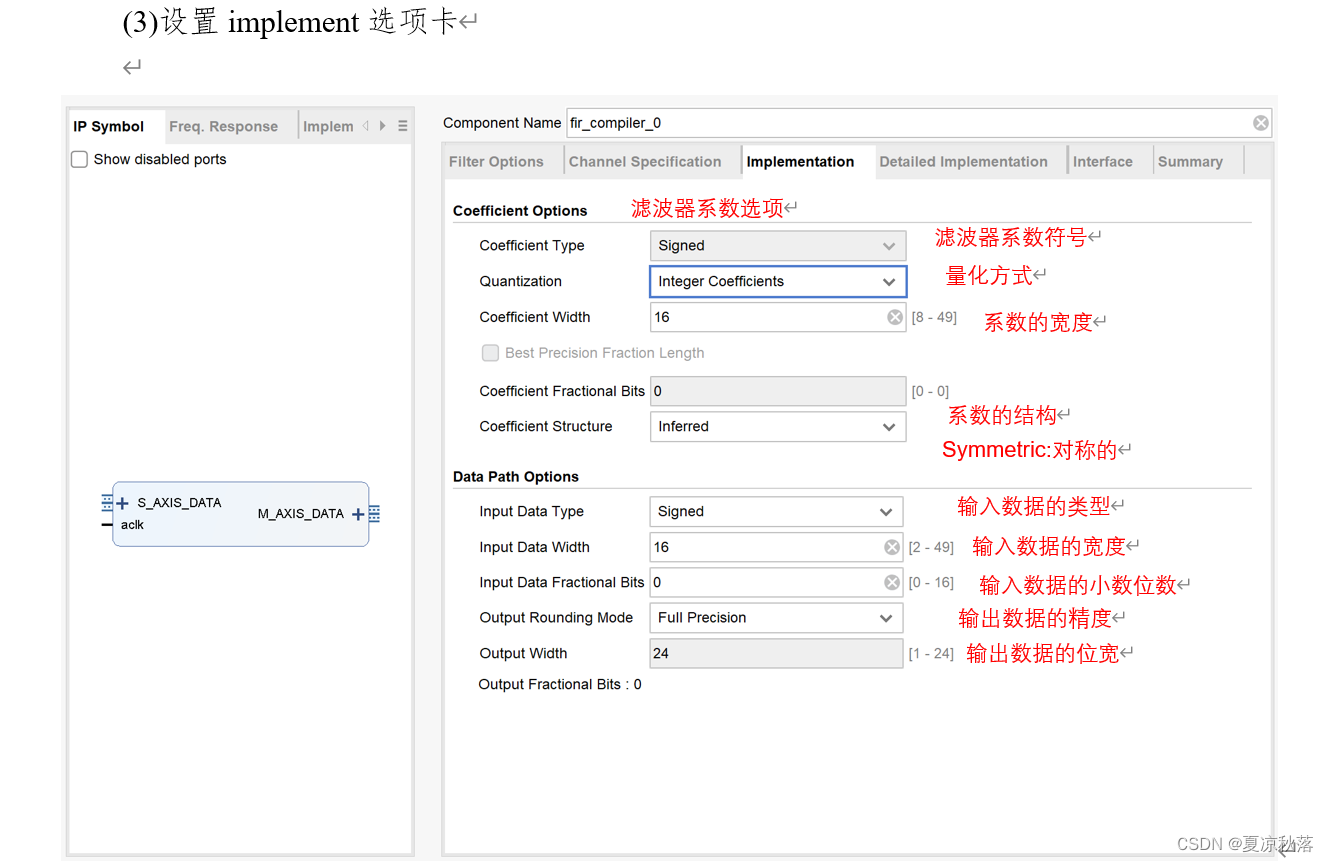This screenshot has width=1329, height=862.
Task: Clear the Input Data Width value
Action: tap(892, 547)
